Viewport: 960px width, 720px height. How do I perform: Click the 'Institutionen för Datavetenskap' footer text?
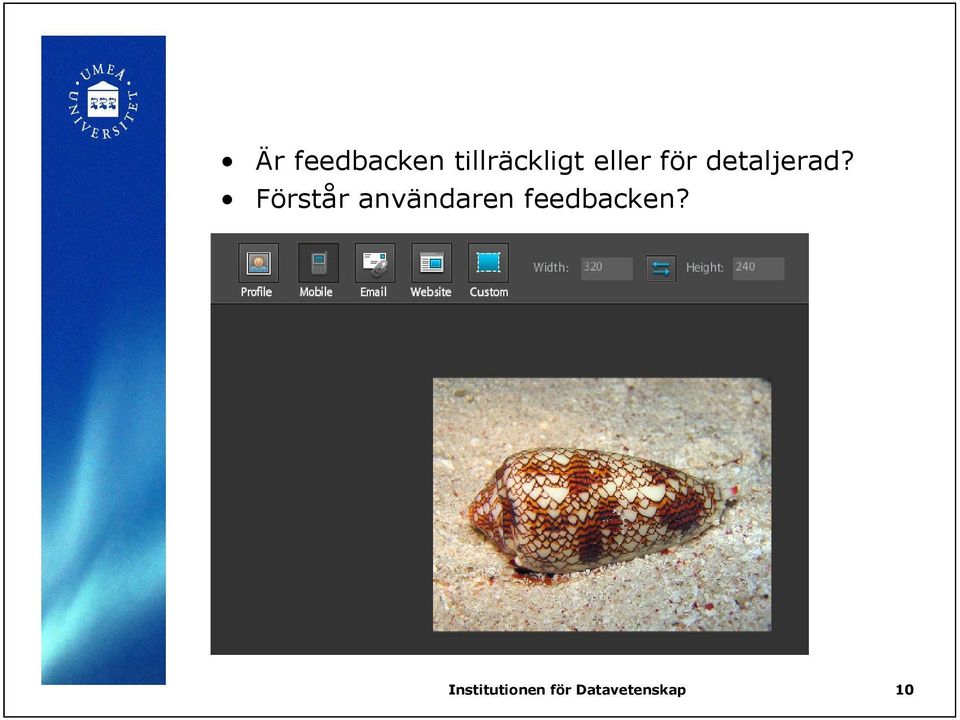point(567,690)
